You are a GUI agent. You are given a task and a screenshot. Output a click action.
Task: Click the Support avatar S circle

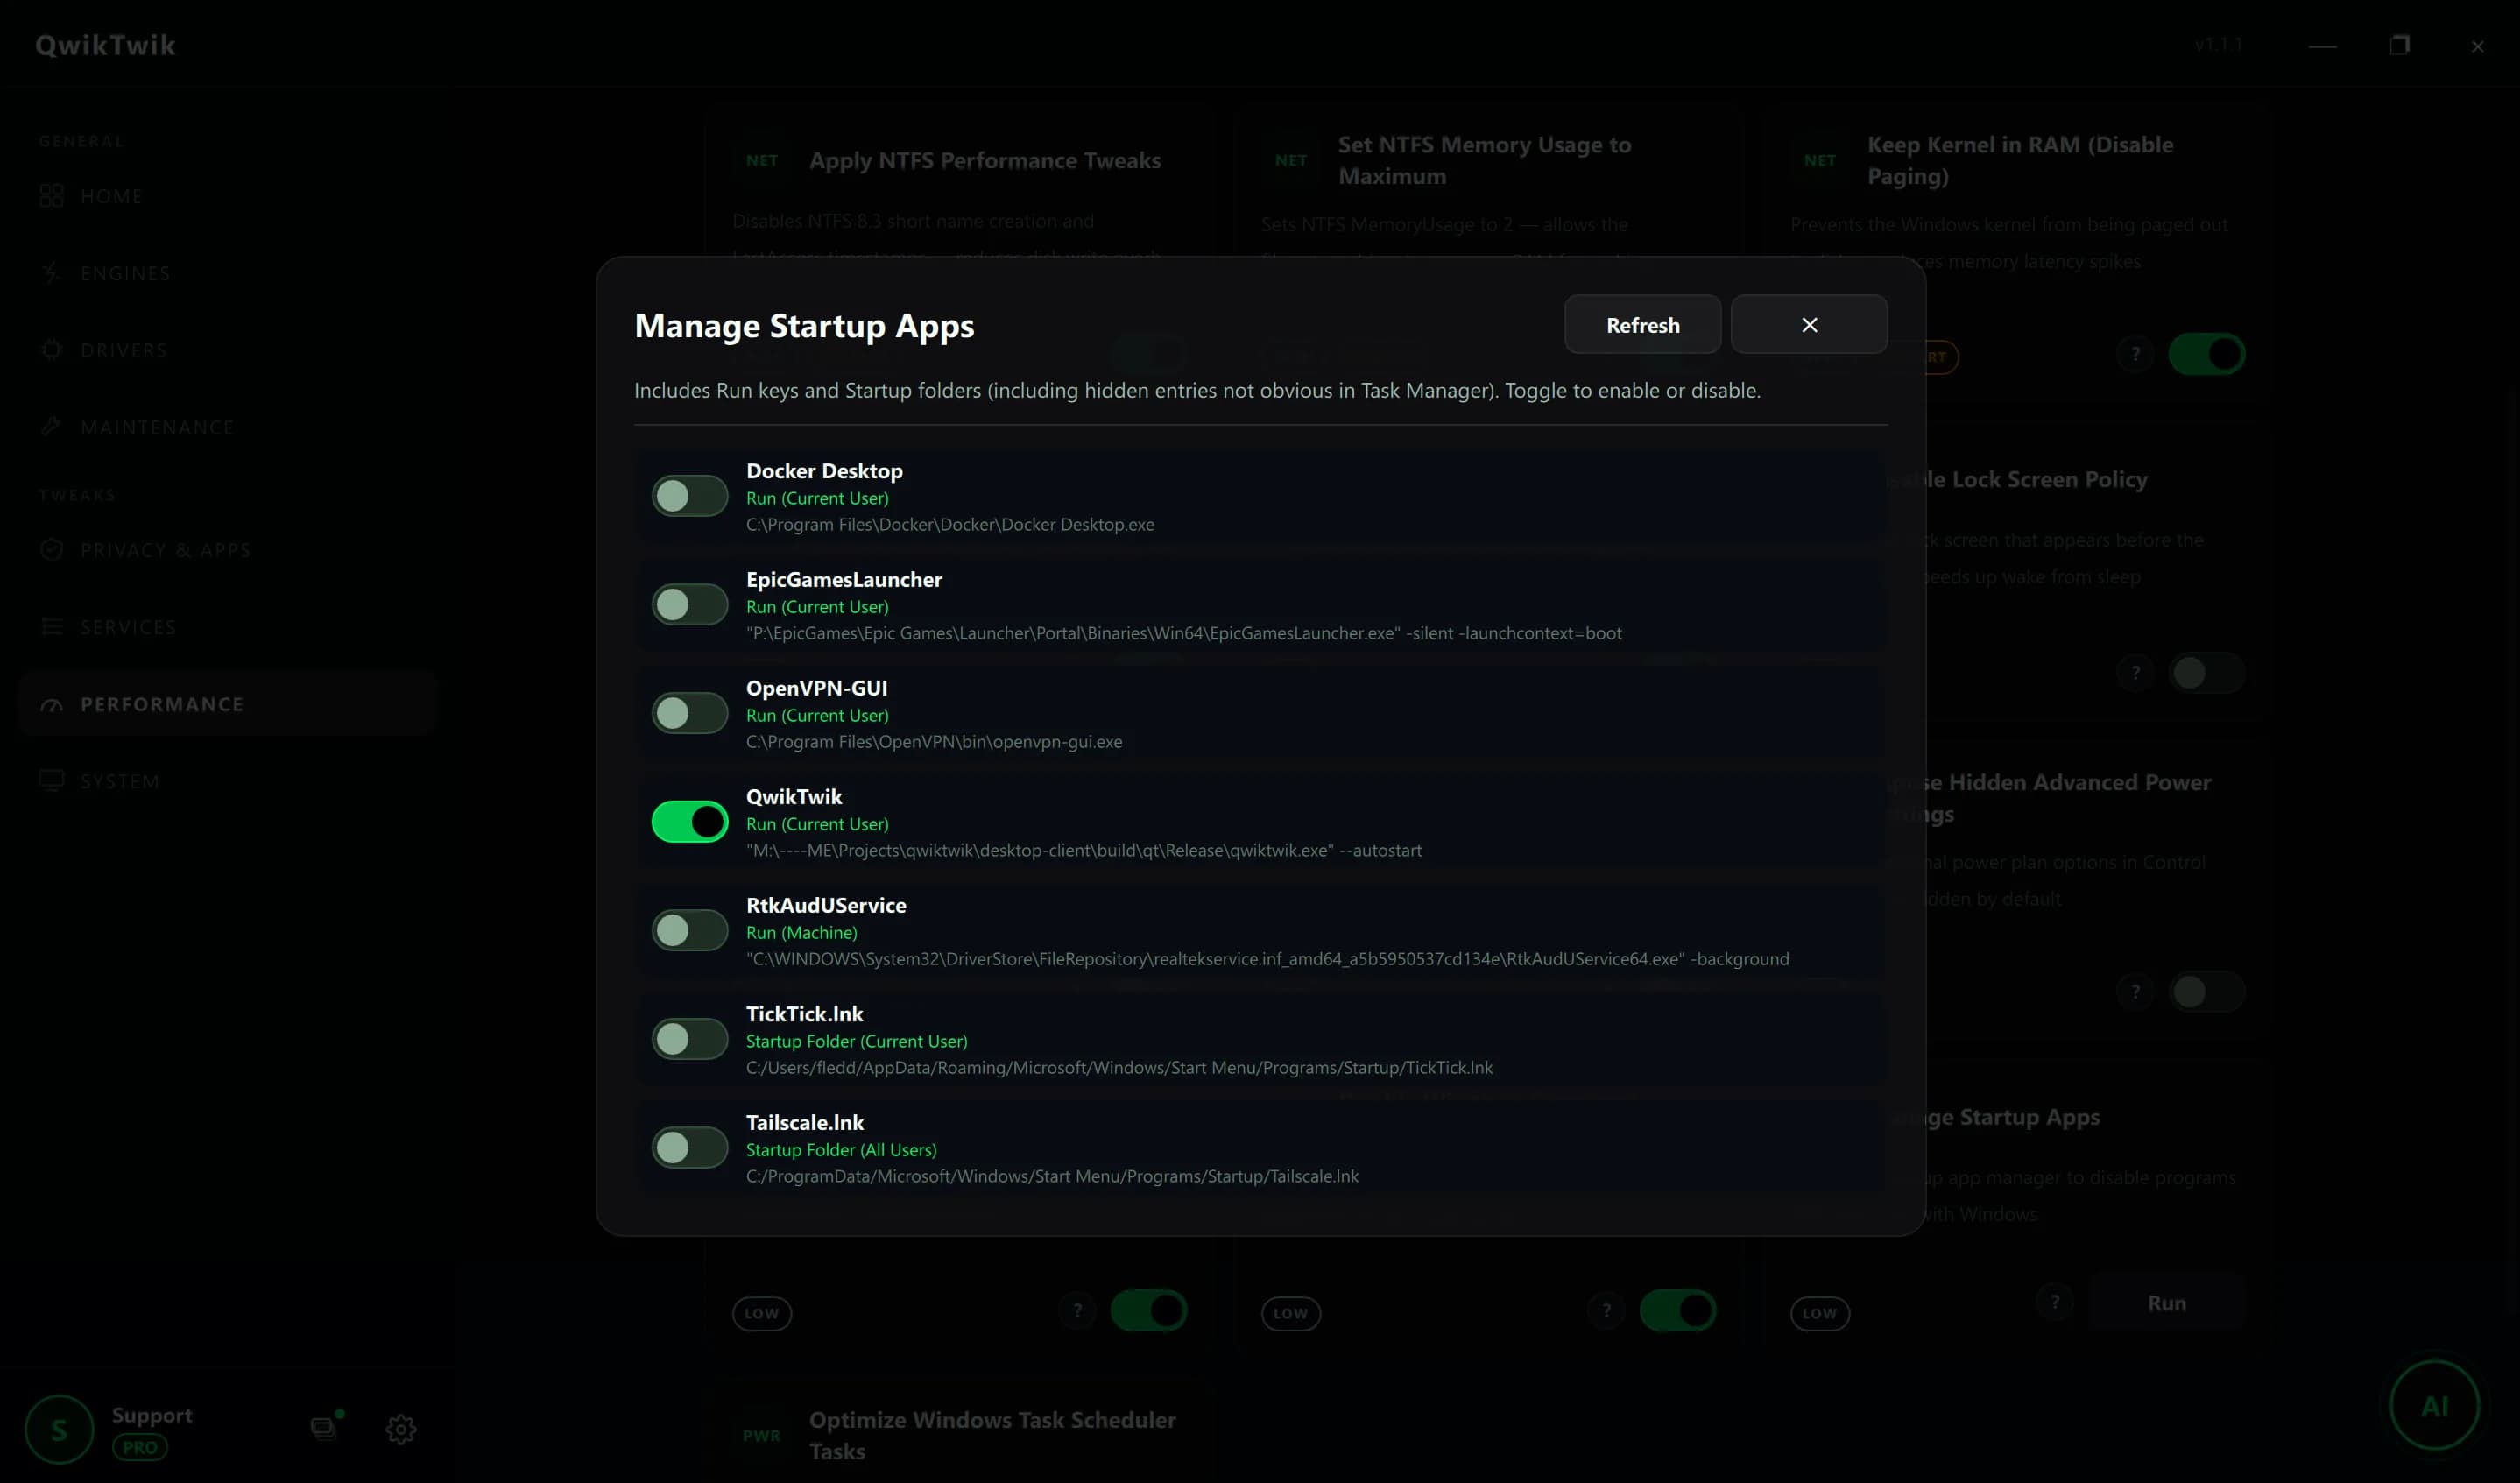(x=59, y=1430)
